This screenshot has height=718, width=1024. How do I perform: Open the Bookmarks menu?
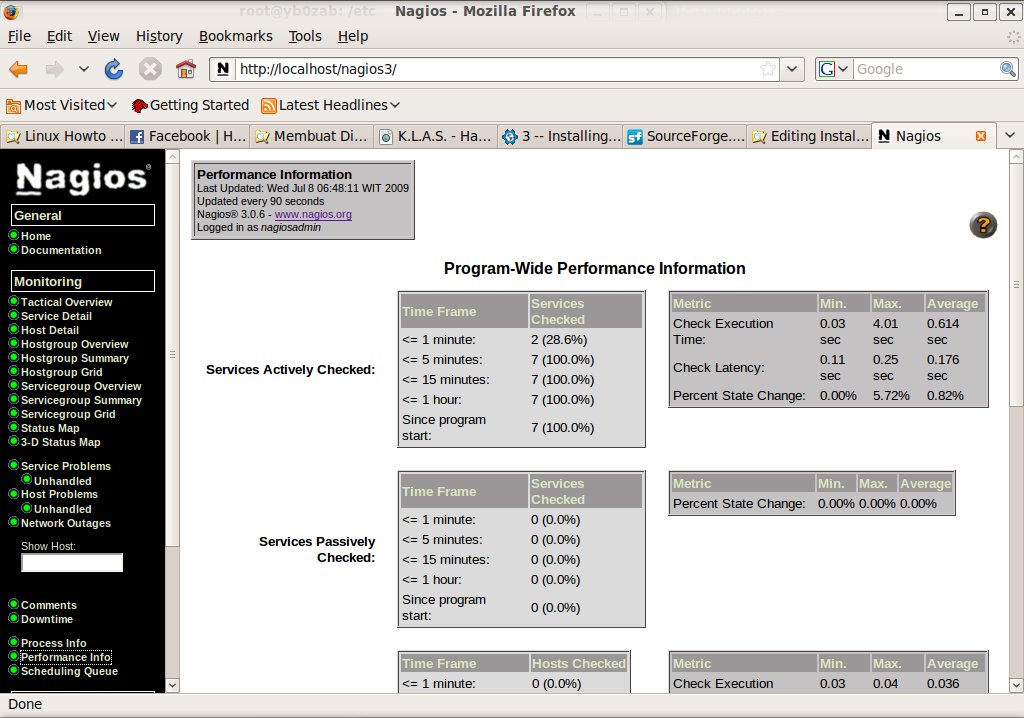(x=235, y=36)
